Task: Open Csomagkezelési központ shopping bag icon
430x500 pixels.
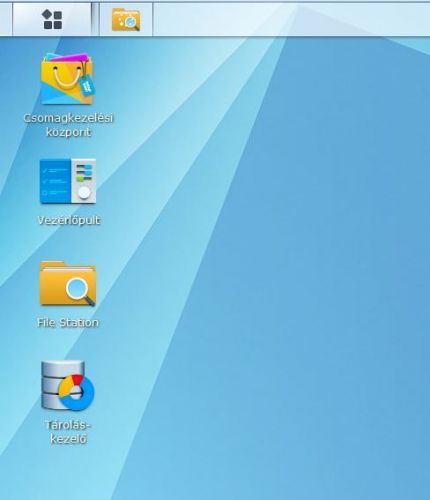Action: coord(68,79)
